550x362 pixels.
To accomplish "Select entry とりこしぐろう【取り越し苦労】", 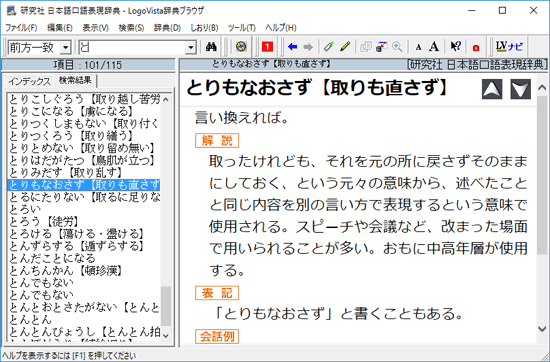I will click(x=84, y=99).
